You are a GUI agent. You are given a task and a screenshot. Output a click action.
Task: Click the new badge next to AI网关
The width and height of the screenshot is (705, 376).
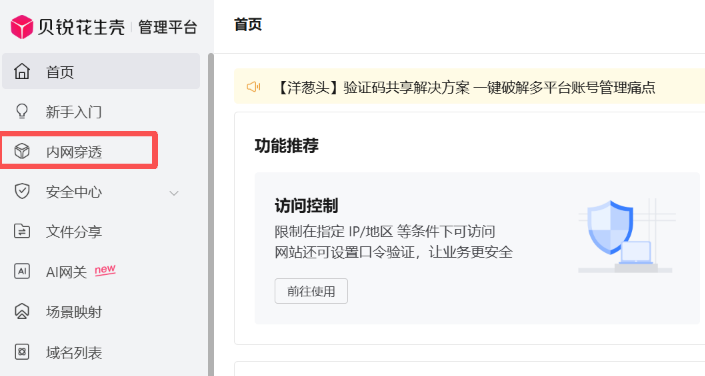105,269
